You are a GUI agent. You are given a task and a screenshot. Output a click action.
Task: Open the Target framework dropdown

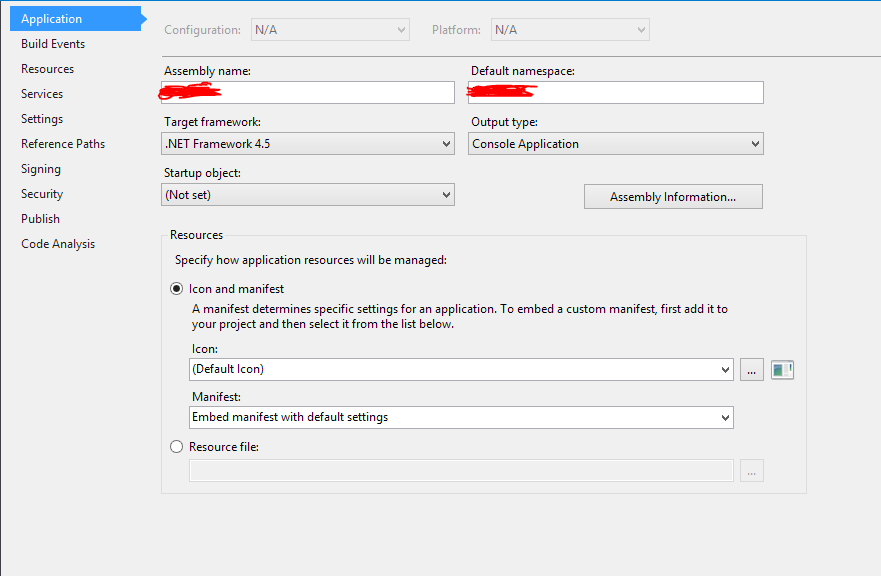coord(309,144)
